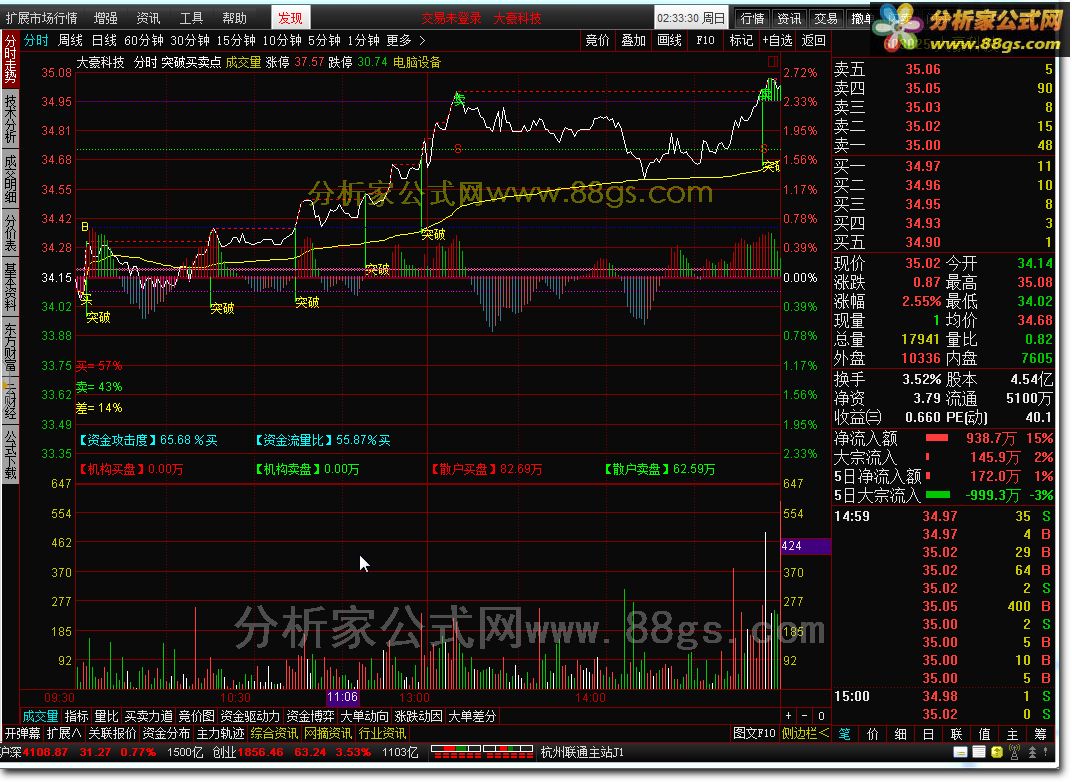Click the 行情 top-right button
The image size is (1072, 782).
coord(752,18)
